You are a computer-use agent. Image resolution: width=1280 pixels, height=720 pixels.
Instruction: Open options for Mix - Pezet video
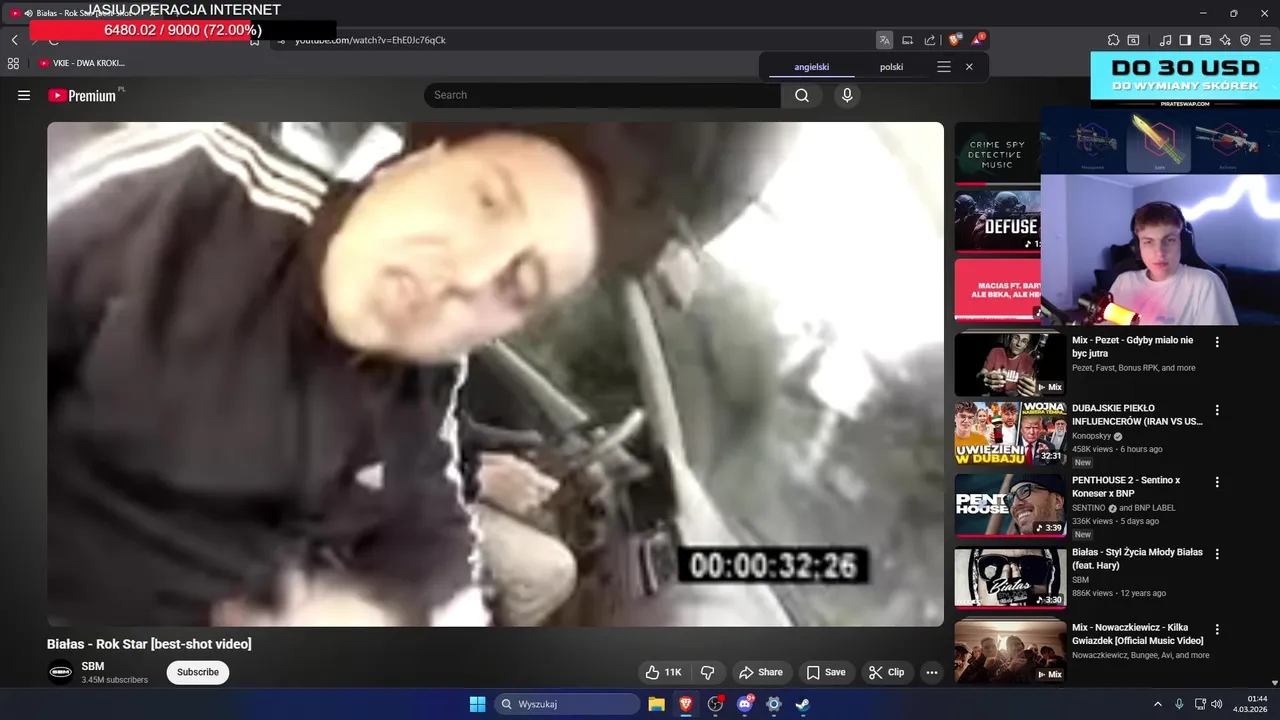[x=1217, y=342]
